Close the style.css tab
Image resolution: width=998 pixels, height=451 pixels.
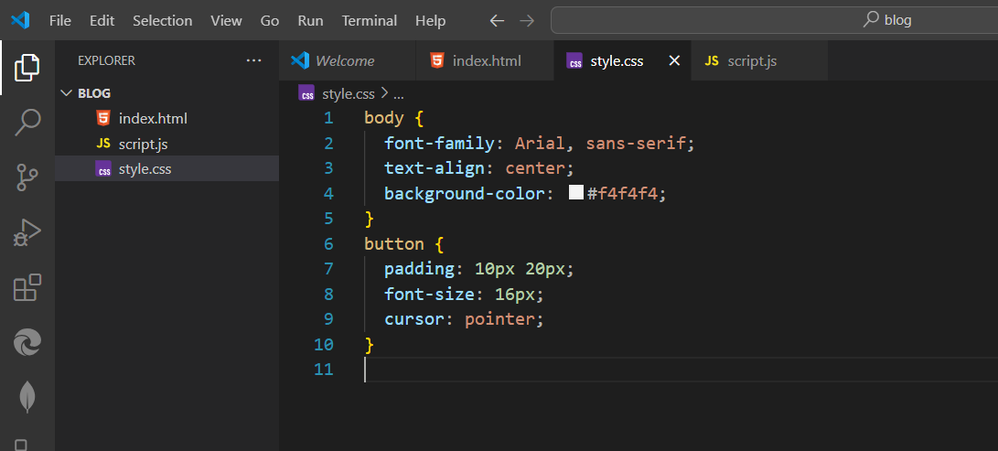tap(674, 61)
